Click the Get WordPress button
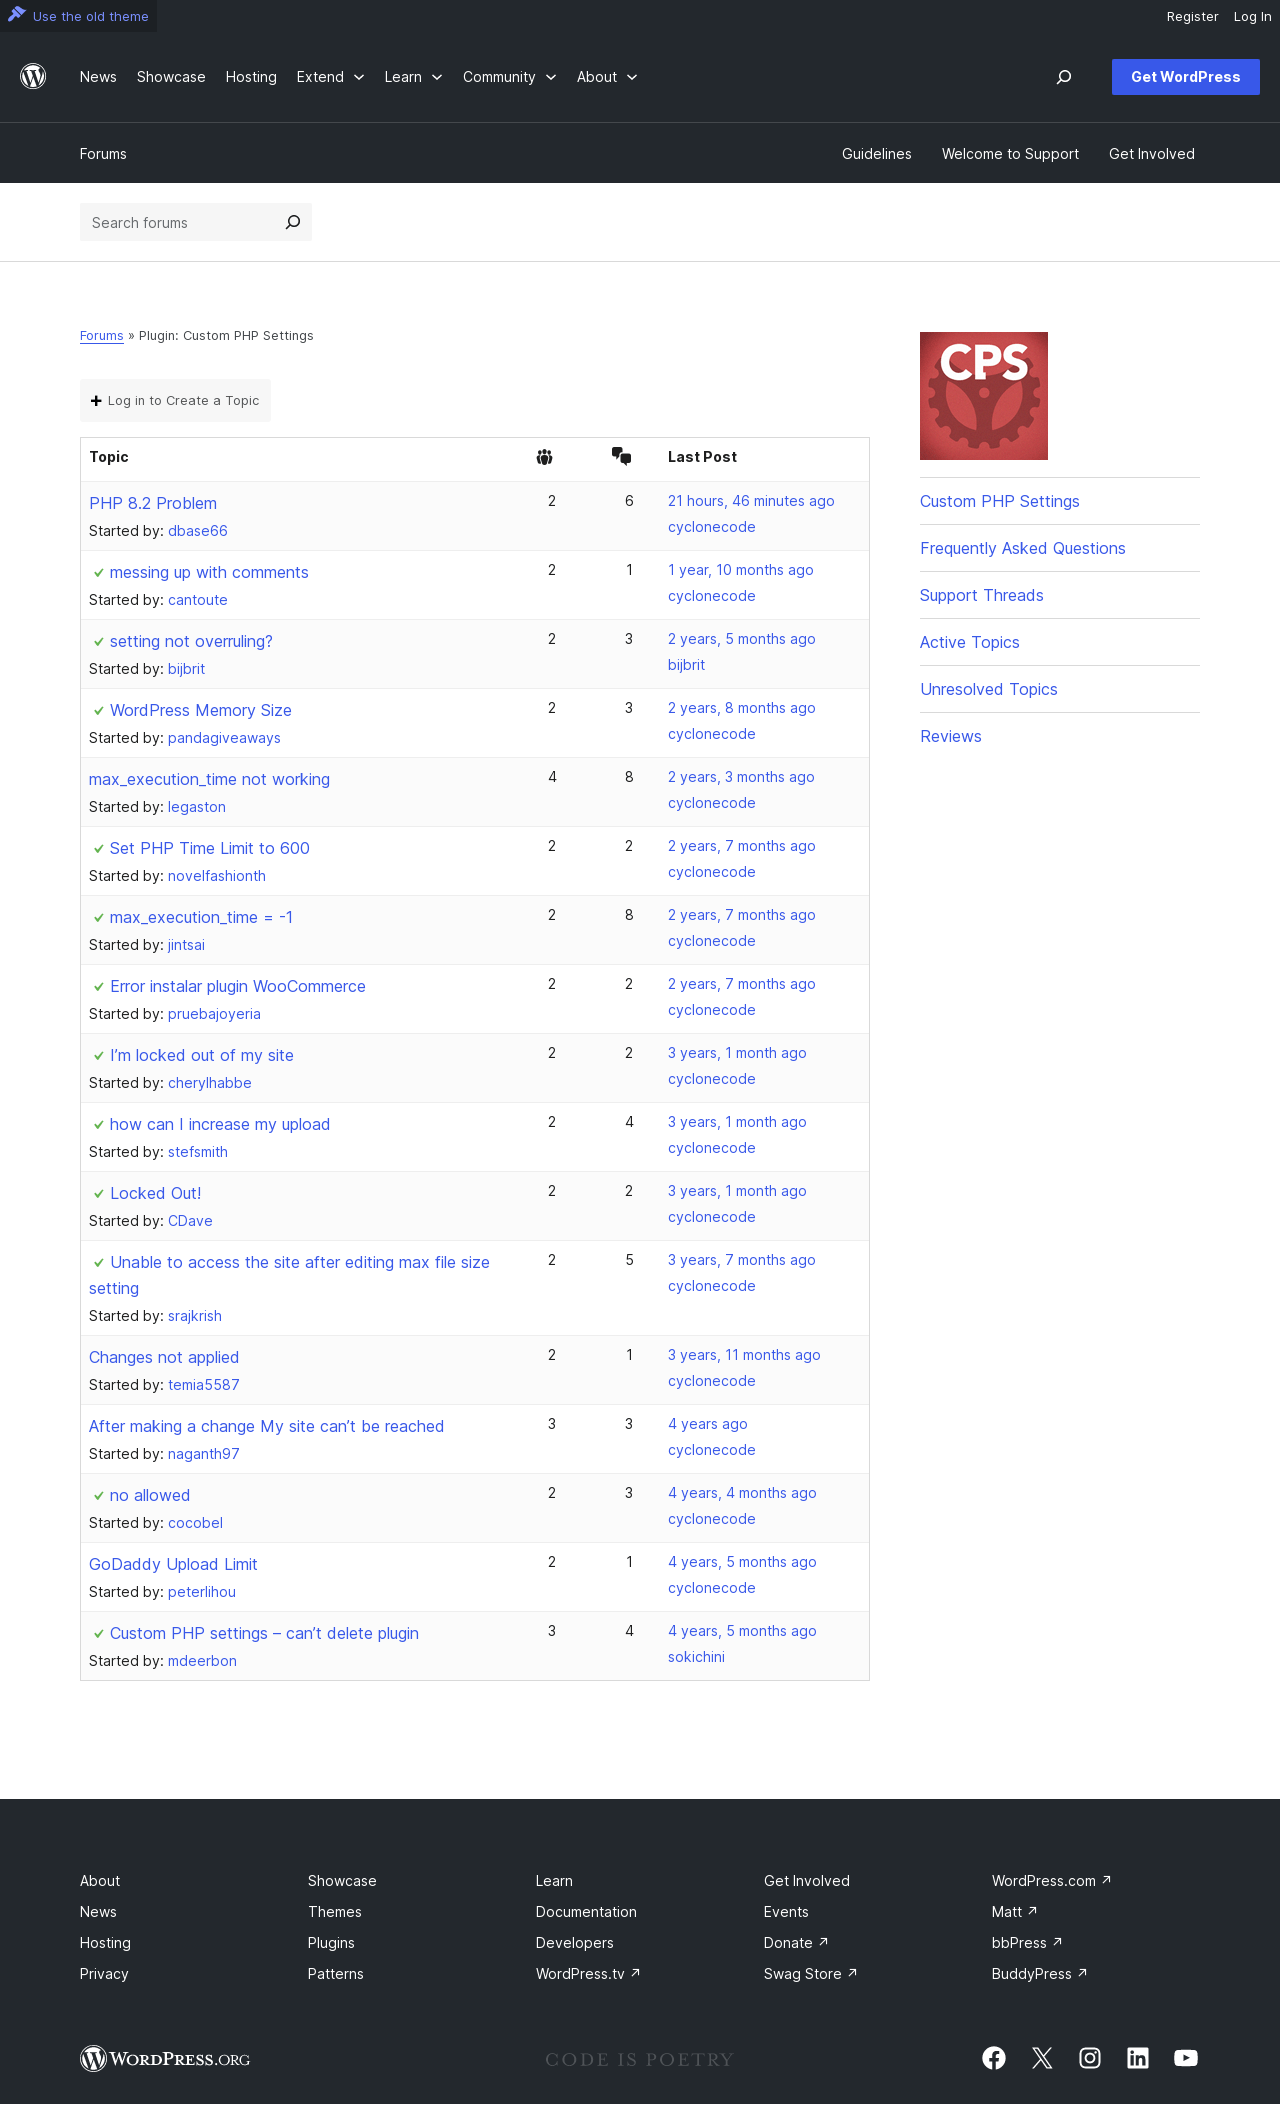 1186,77
